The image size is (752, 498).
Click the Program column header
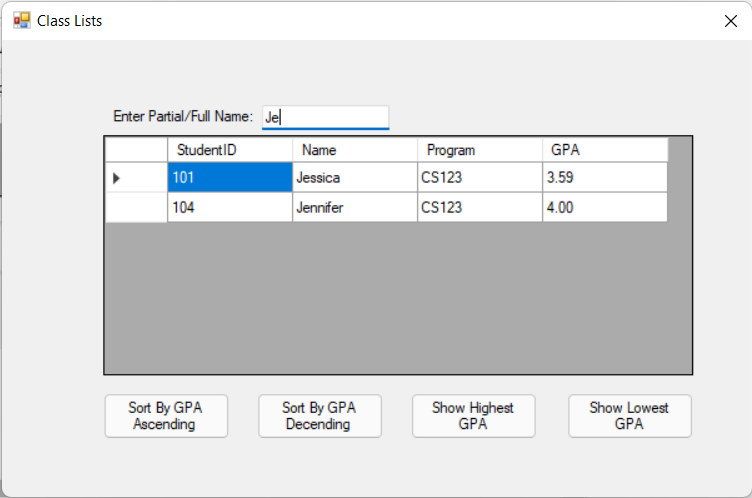(480, 150)
